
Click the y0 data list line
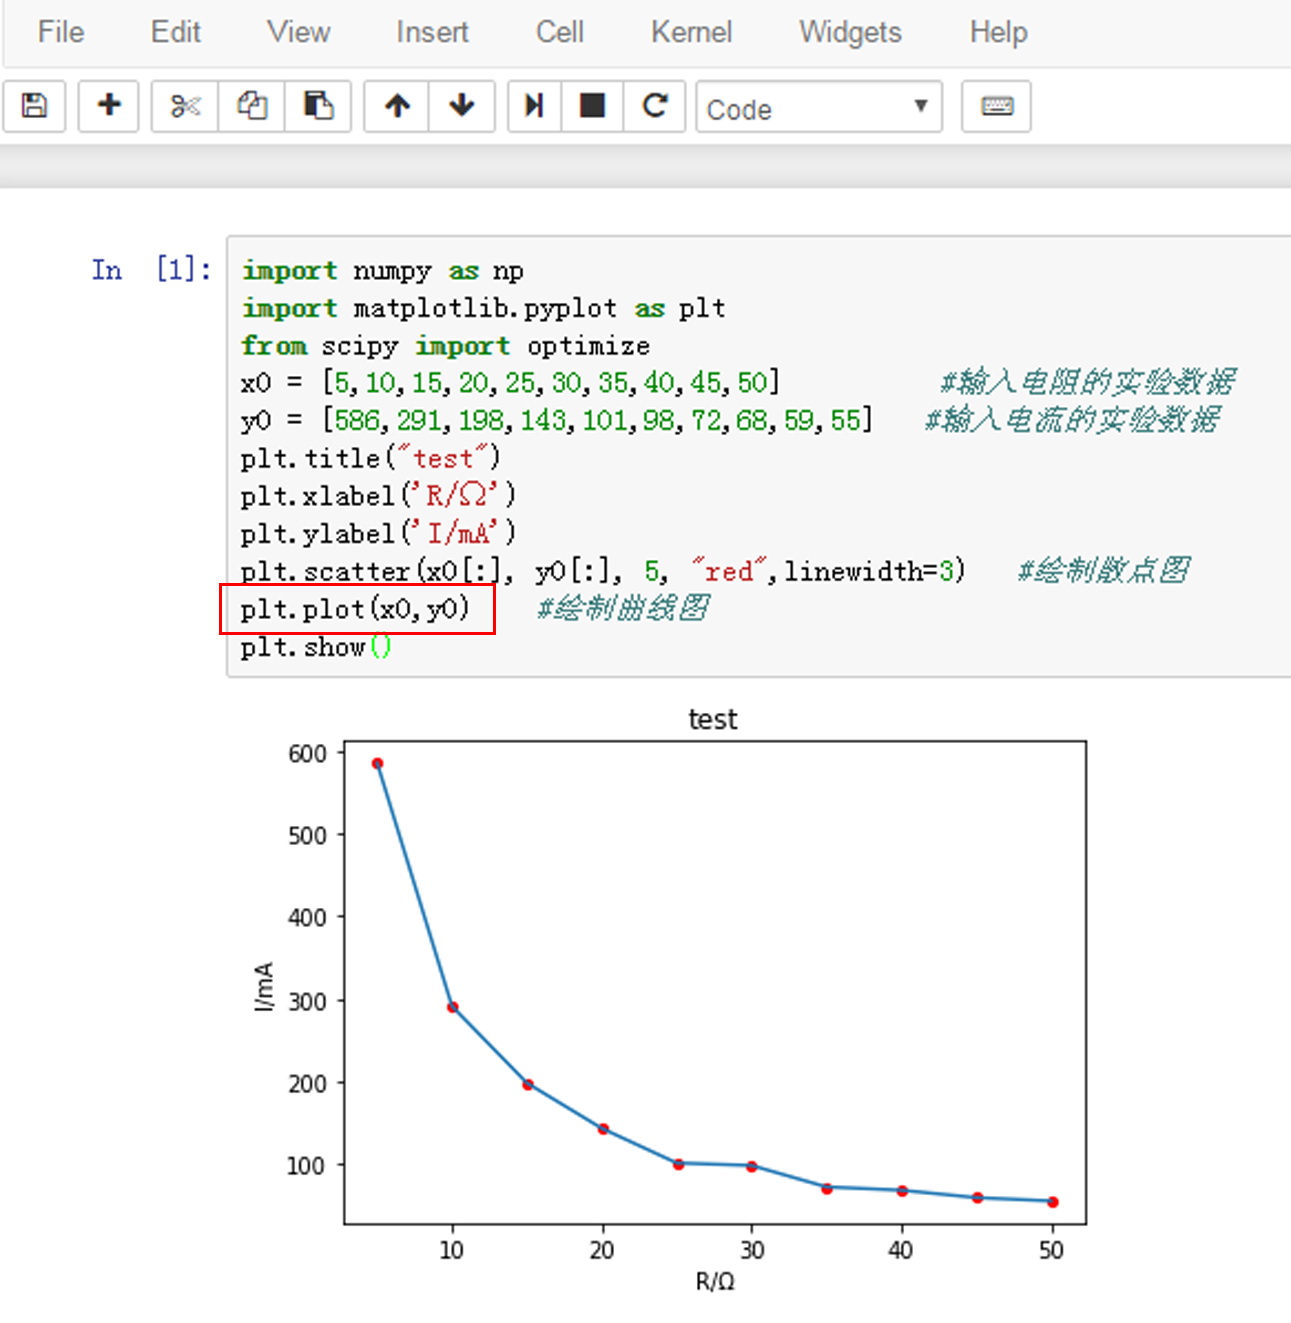click(x=557, y=420)
